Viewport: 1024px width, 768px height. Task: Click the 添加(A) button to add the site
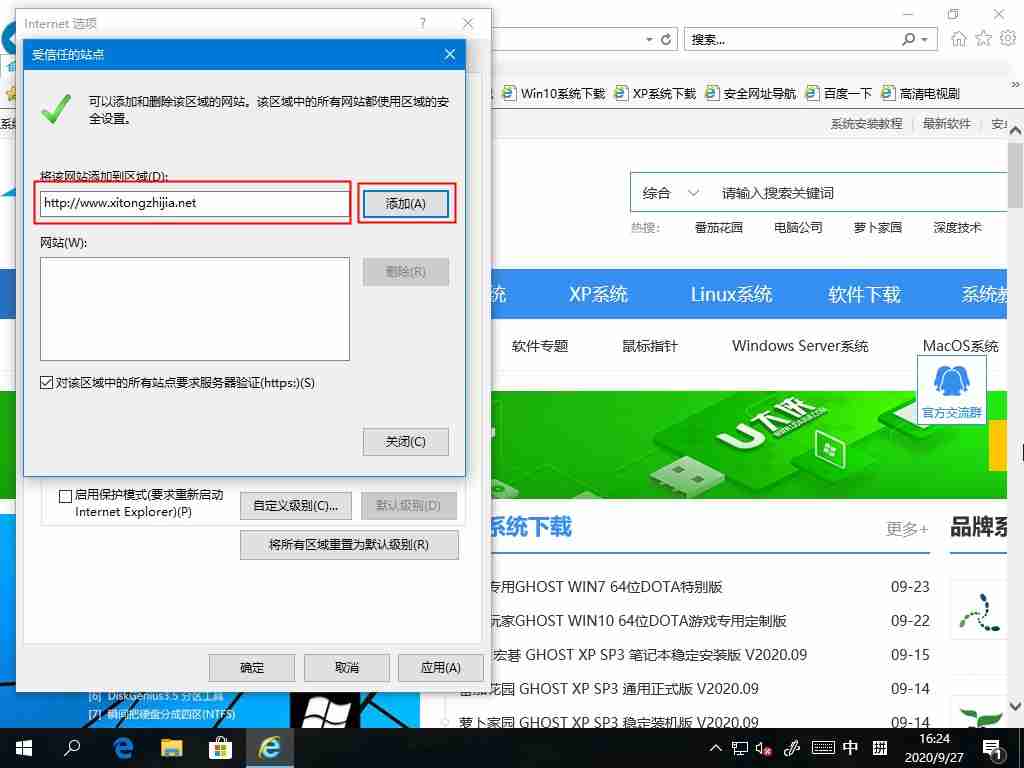(405, 203)
